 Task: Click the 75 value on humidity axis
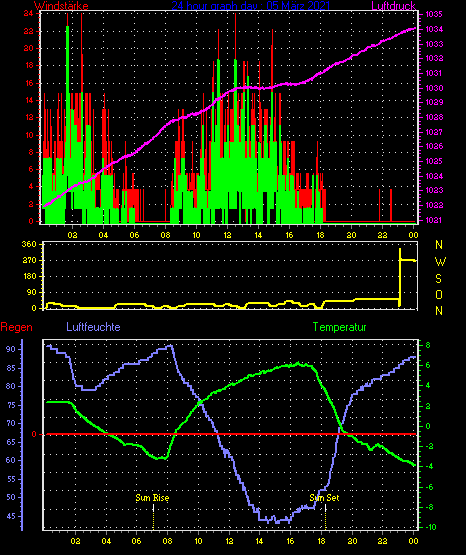(x=11, y=405)
